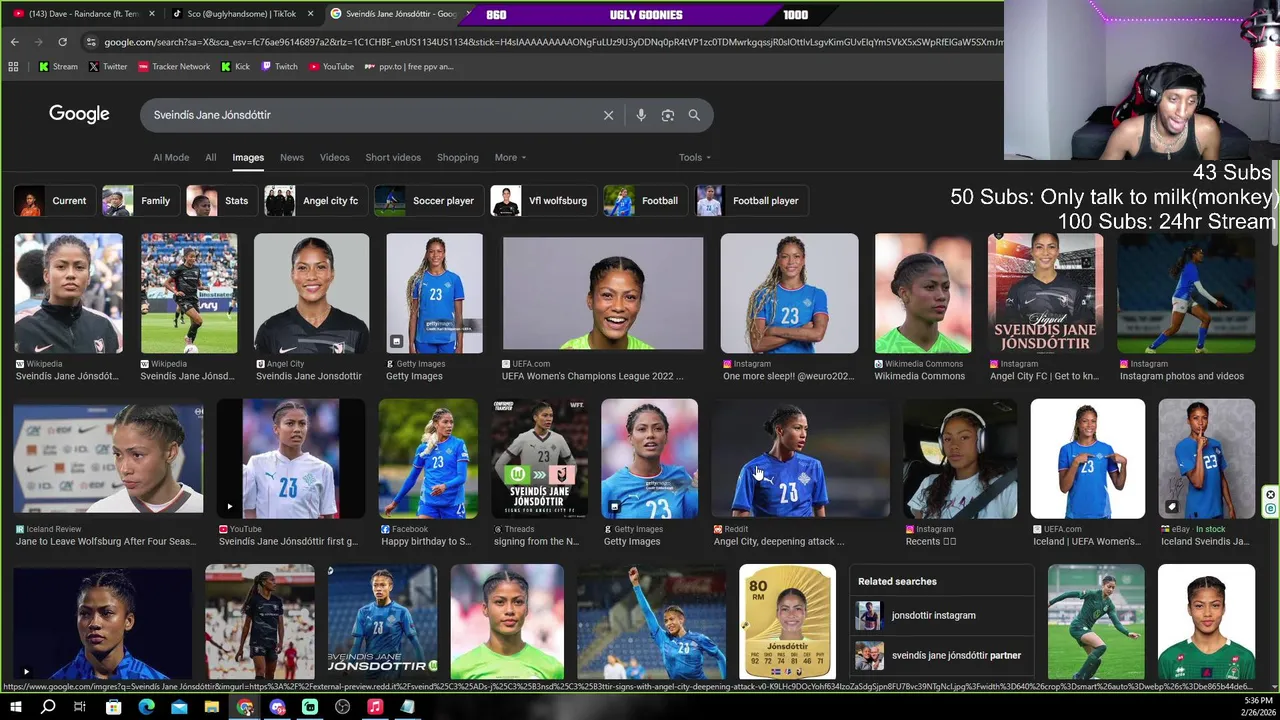
Task: Open the eBay In stock image result
Action: coord(1206,459)
